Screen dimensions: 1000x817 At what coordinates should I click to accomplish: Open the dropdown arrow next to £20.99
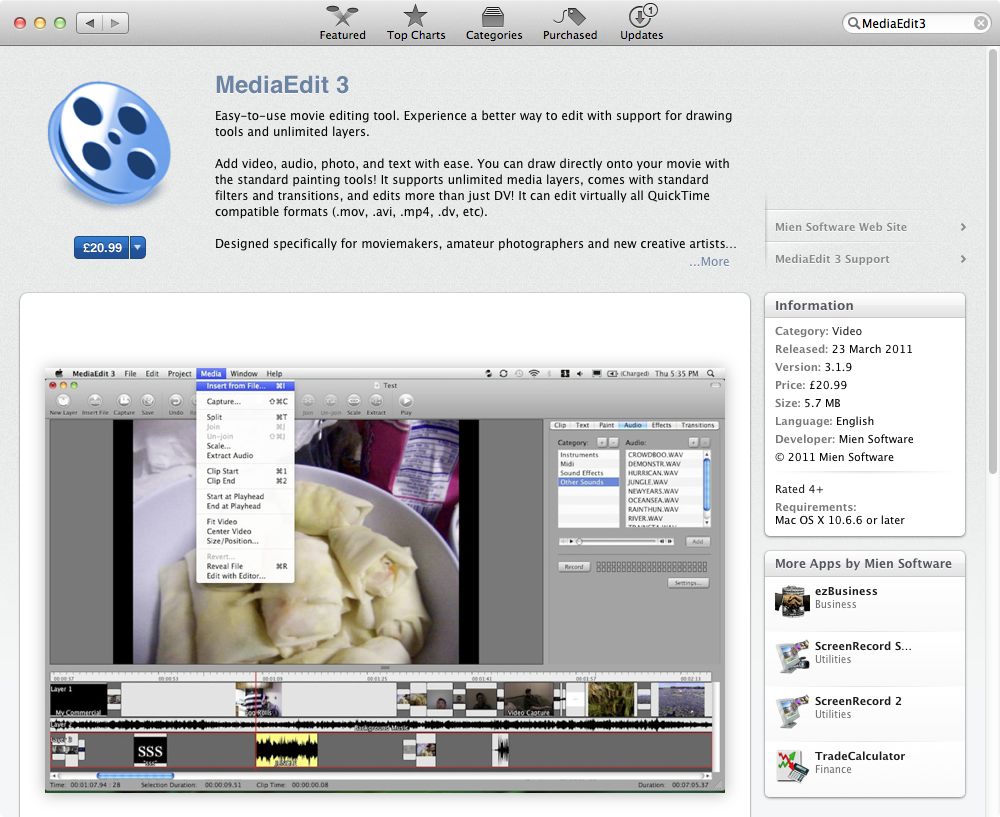click(x=138, y=247)
